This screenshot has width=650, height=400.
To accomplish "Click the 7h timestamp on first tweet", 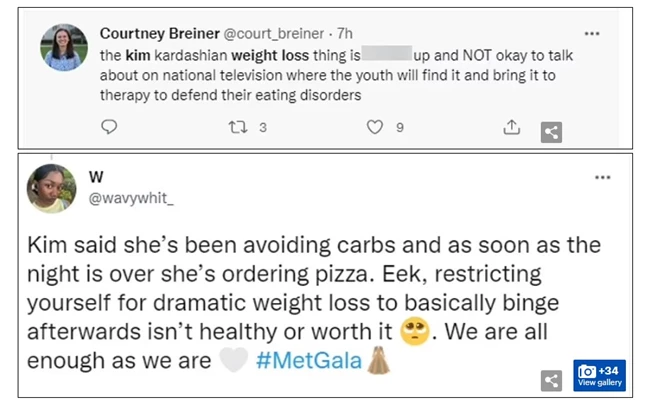I will pos(347,33).
